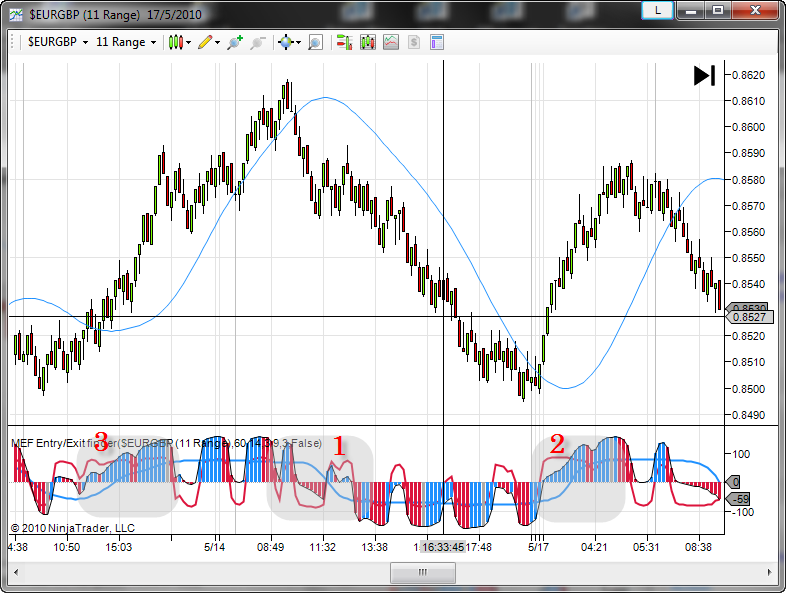Click the candlestick chart style icon

175,42
